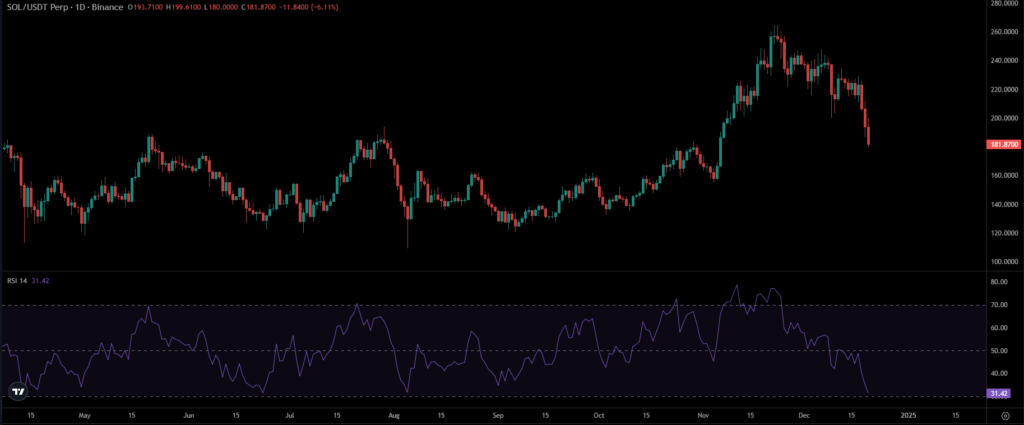This screenshot has height=425, width=1024.
Task: Click the purple 31.42 RSI axis tag
Action: click(1000, 394)
